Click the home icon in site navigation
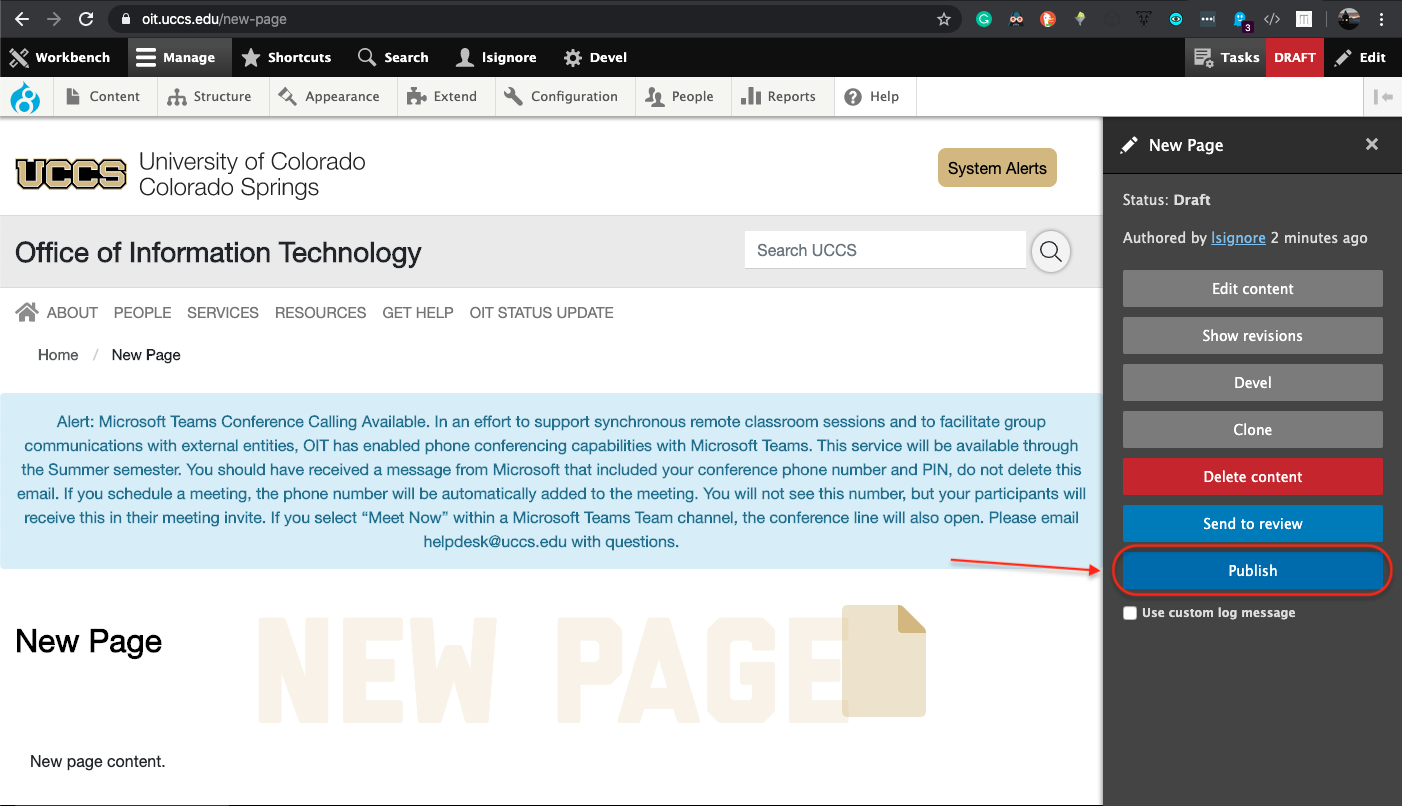The height and width of the screenshot is (806, 1402). (x=27, y=312)
